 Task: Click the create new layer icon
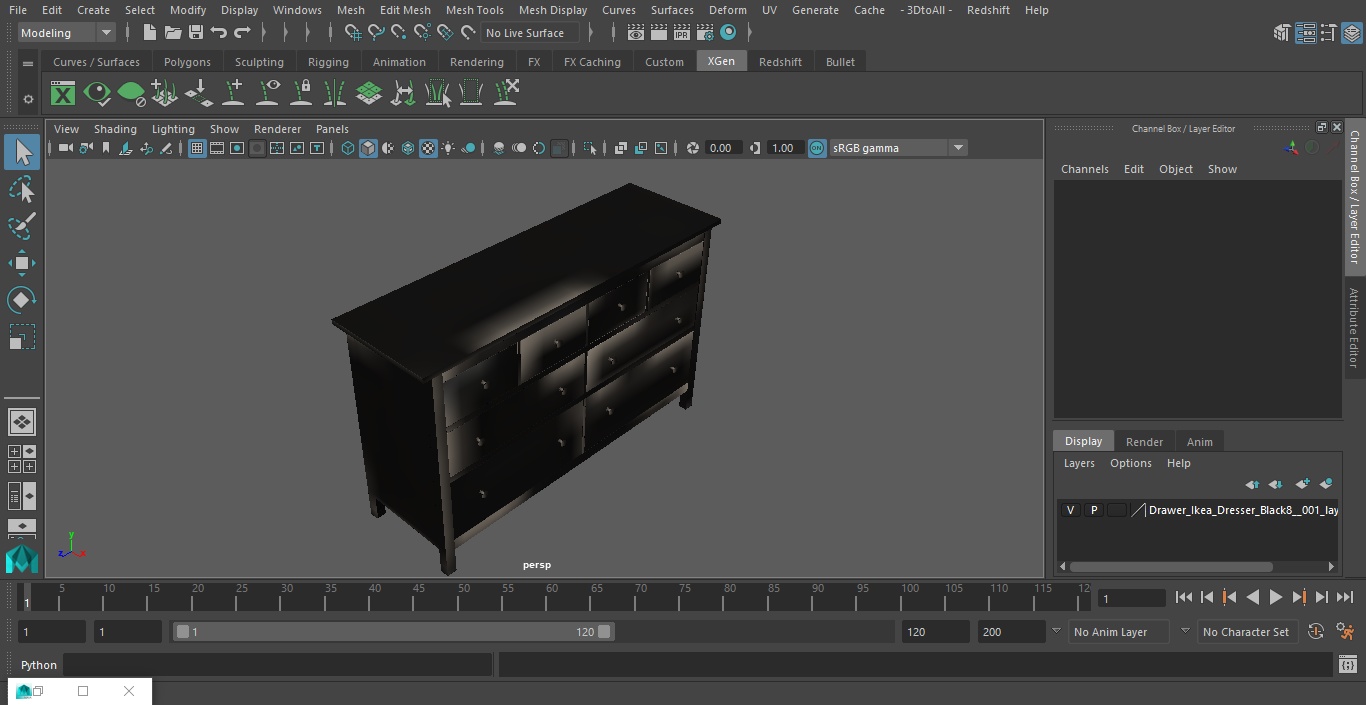point(1302,484)
